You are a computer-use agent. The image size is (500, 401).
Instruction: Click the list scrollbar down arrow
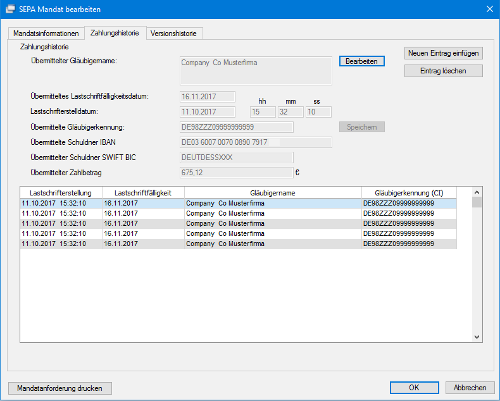pos(477,337)
